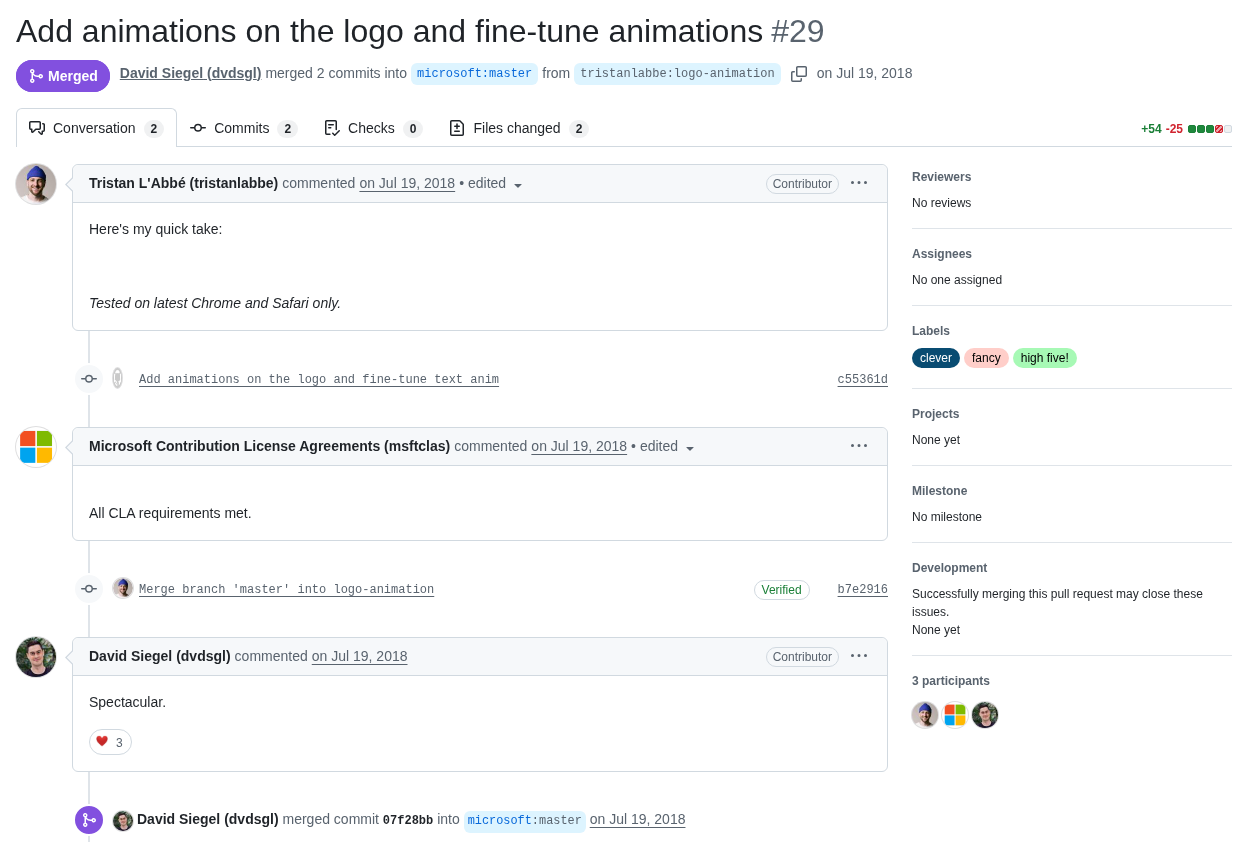Click the 'Projects' sidebar heading
This screenshot has height=842, width=1244.
pyautogui.click(x=936, y=414)
